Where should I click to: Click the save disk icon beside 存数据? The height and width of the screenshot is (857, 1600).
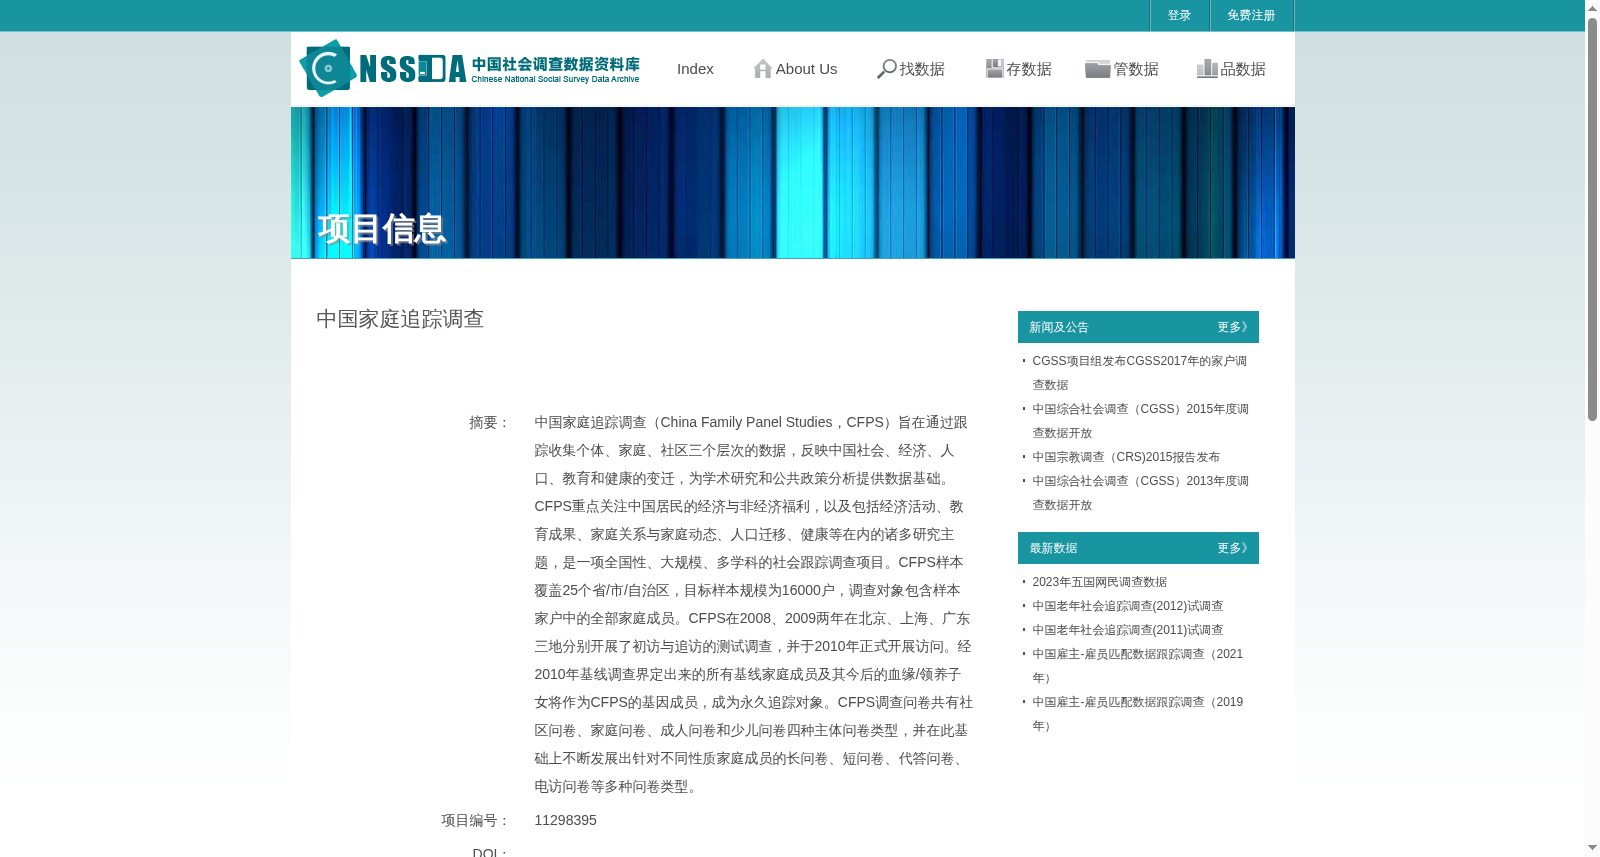point(994,69)
